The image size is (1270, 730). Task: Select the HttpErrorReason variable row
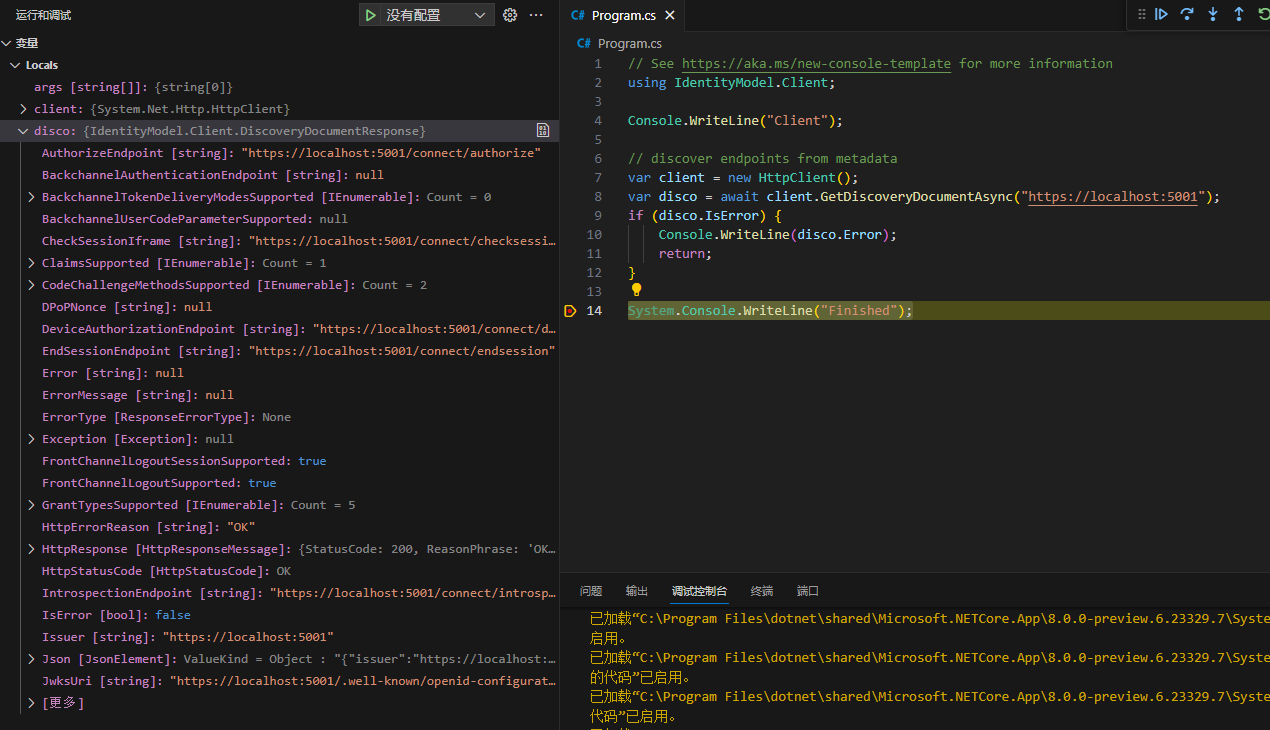tap(279, 527)
